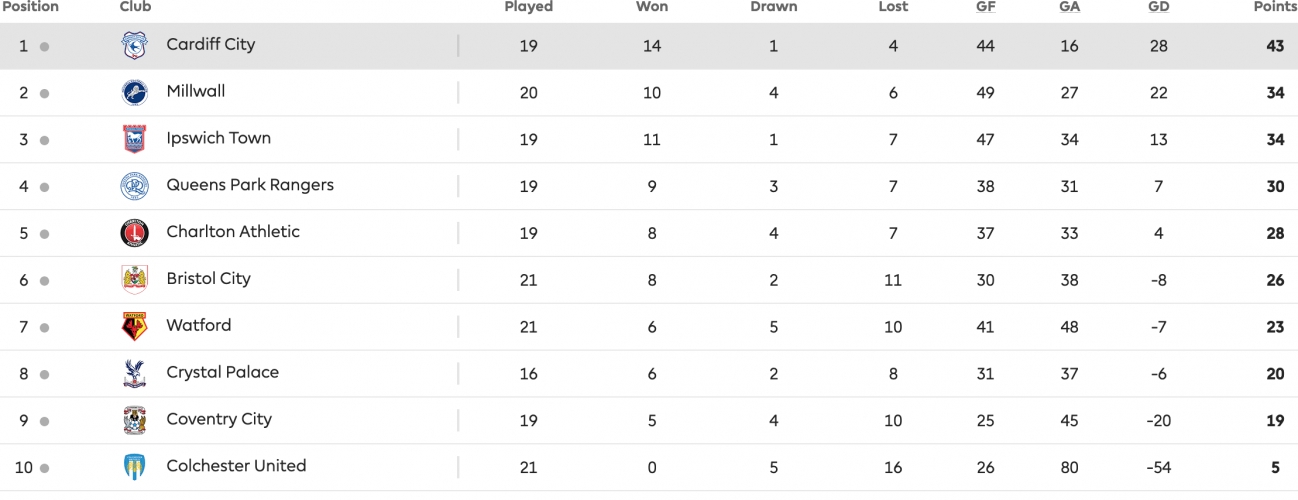Viewport: 1298px width, 500px height.
Task: Click the Millwall club badge
Action: click(x=134, y=93)
